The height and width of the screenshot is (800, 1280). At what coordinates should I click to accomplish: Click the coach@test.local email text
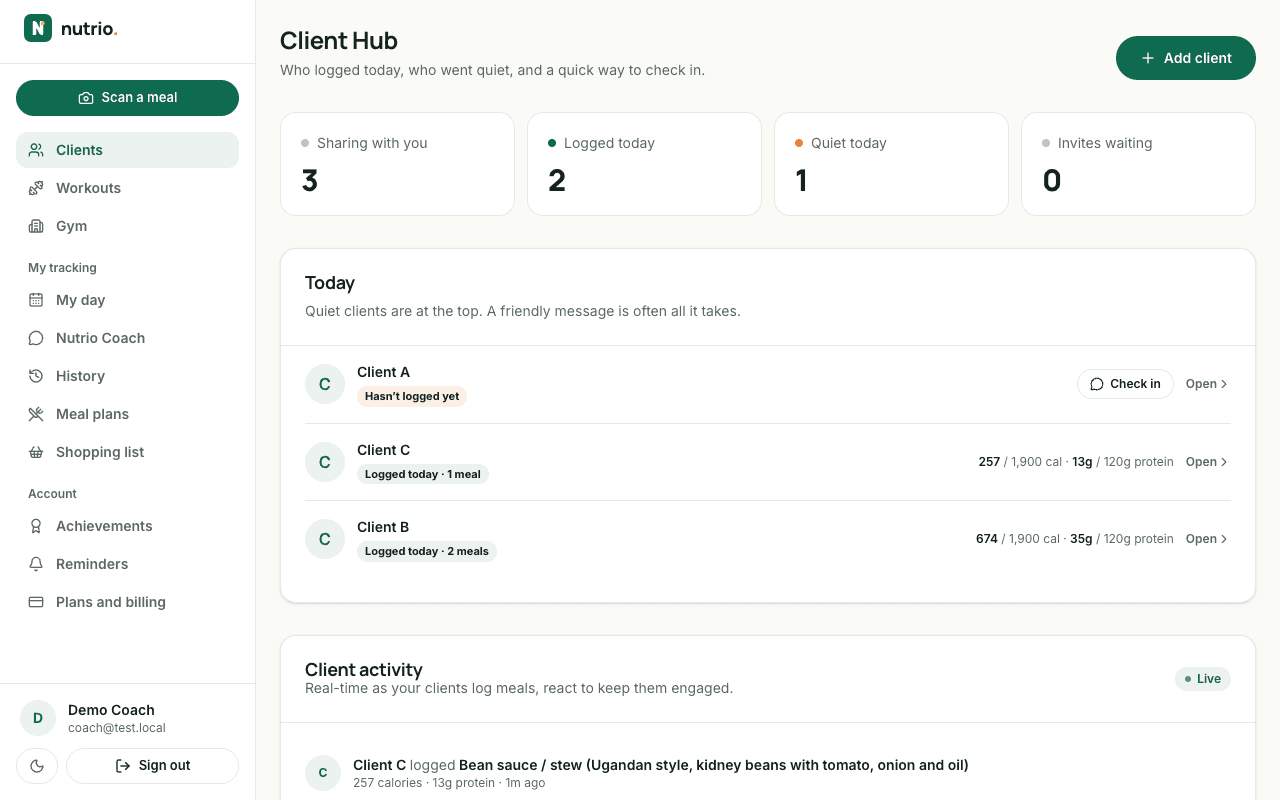pos(117,728)
